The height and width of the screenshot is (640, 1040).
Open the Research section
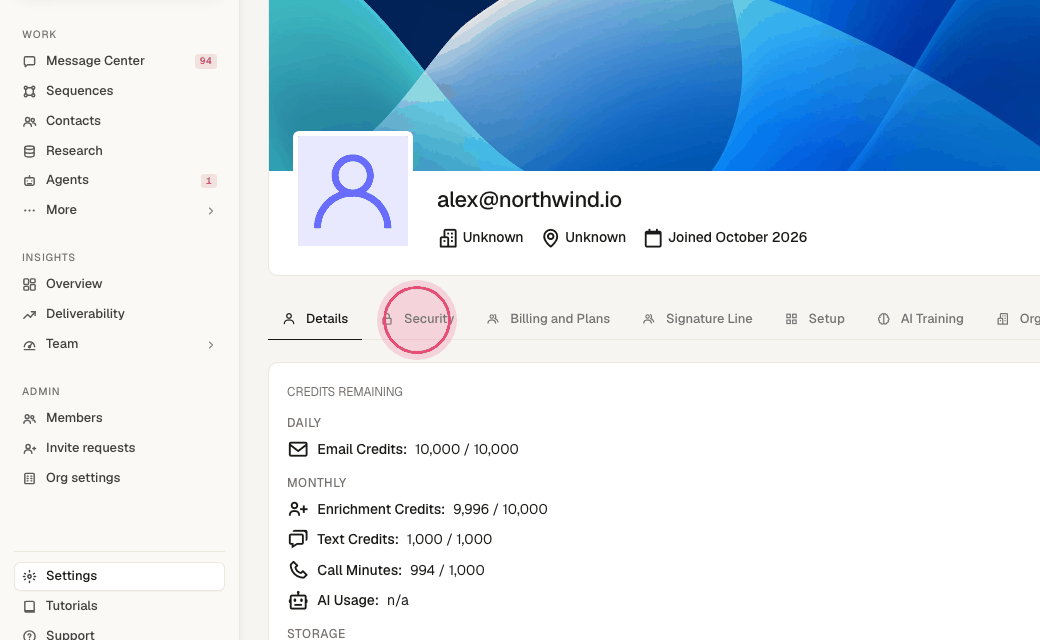pyautogui.click(x=119, y=151)
